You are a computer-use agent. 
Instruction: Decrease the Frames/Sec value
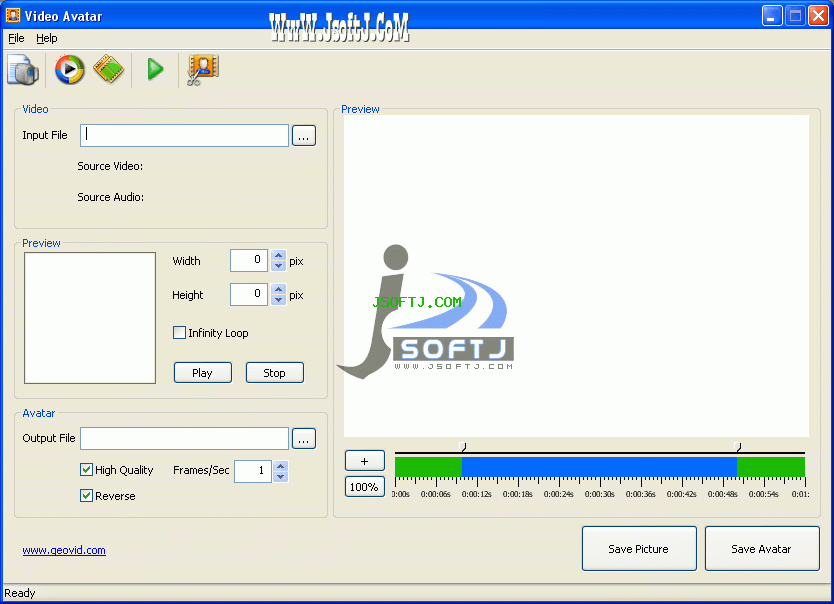coord(280,476)
